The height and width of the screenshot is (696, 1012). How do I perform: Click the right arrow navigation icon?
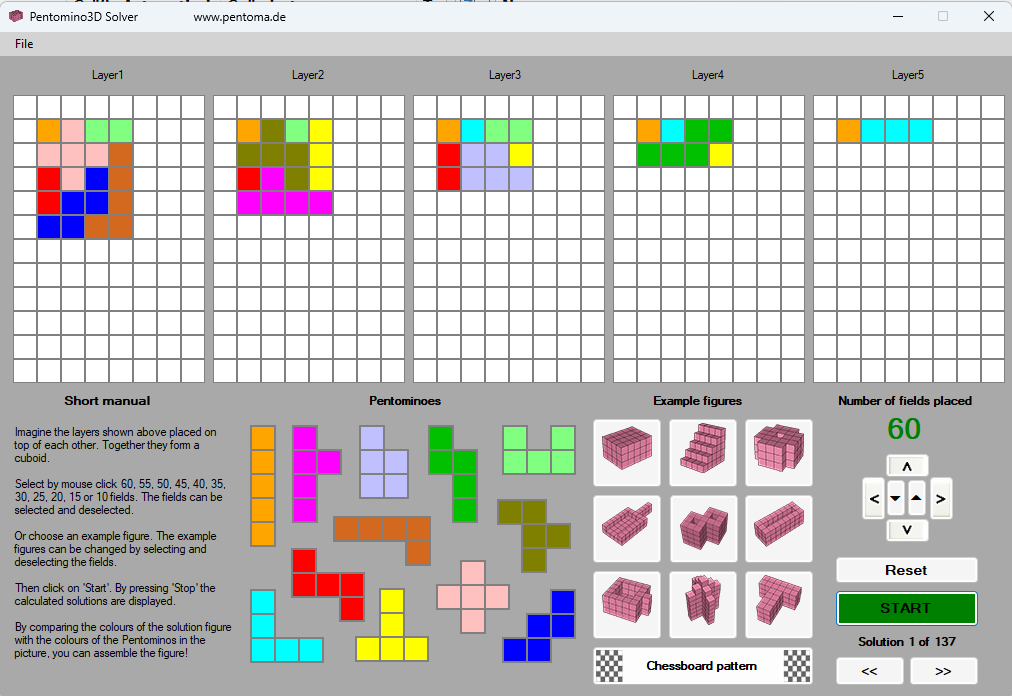941,498
